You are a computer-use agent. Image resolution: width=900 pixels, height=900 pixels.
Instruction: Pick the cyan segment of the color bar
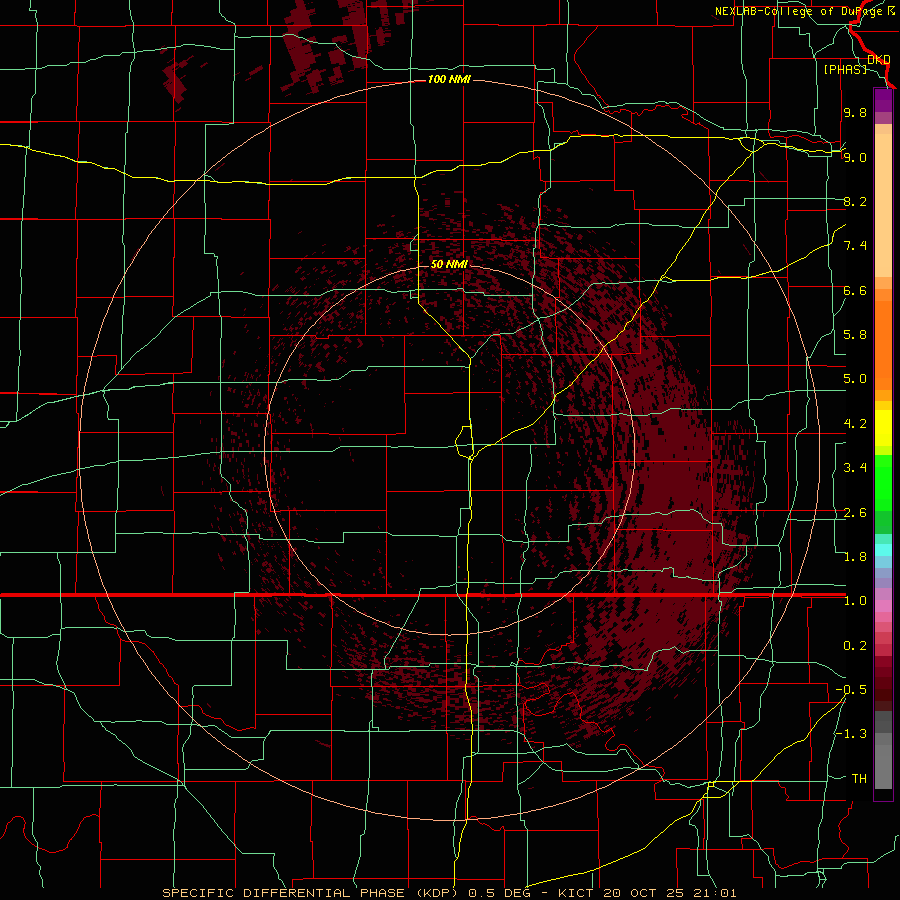coord(883,550)
